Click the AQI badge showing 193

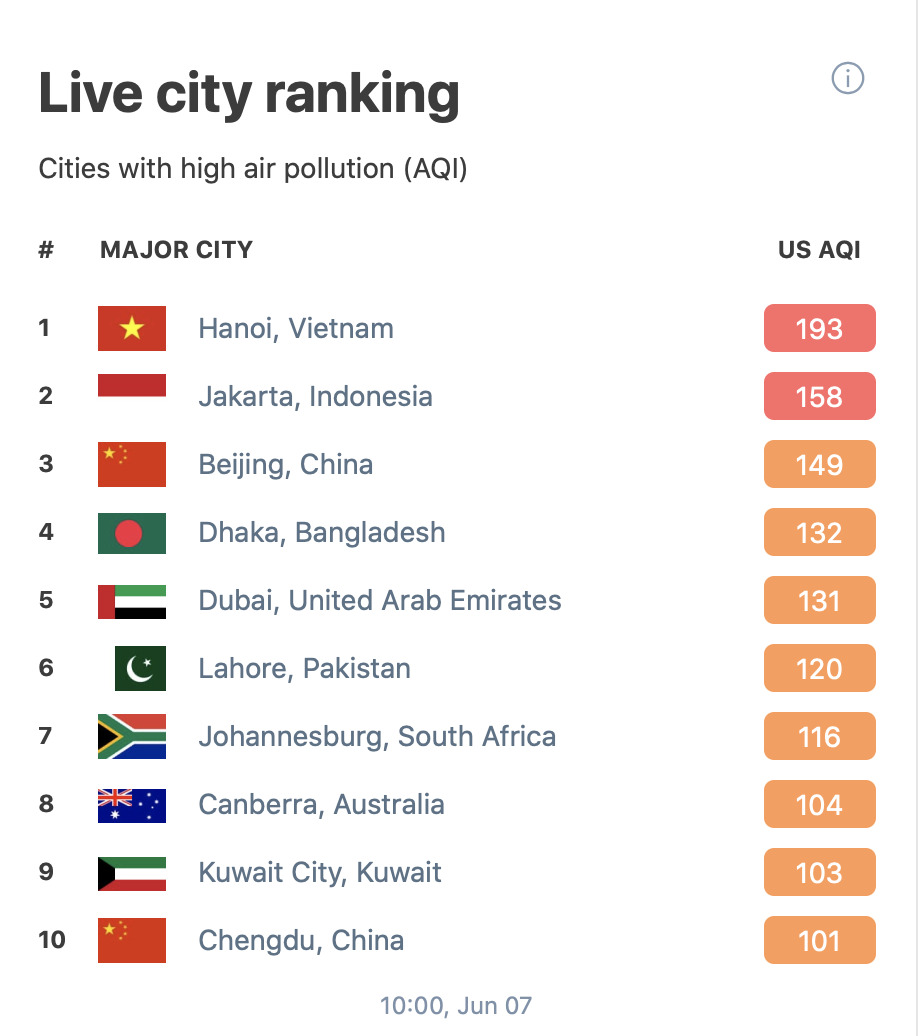(819, 328)
